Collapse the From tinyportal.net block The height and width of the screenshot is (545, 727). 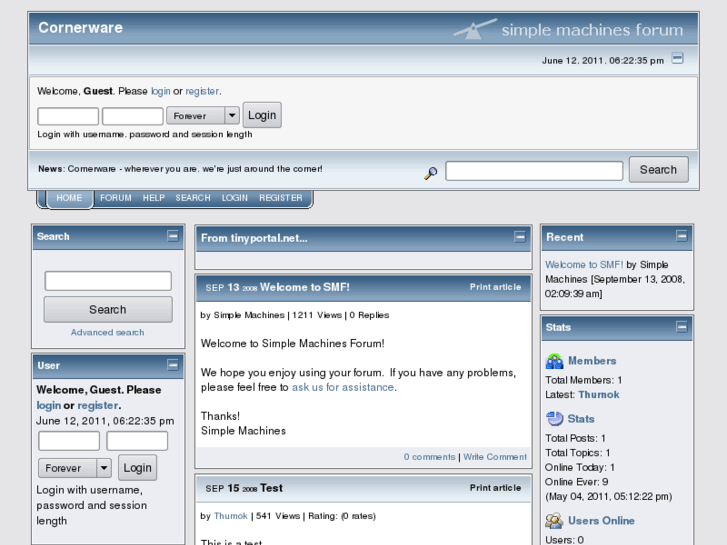(520, 237)
